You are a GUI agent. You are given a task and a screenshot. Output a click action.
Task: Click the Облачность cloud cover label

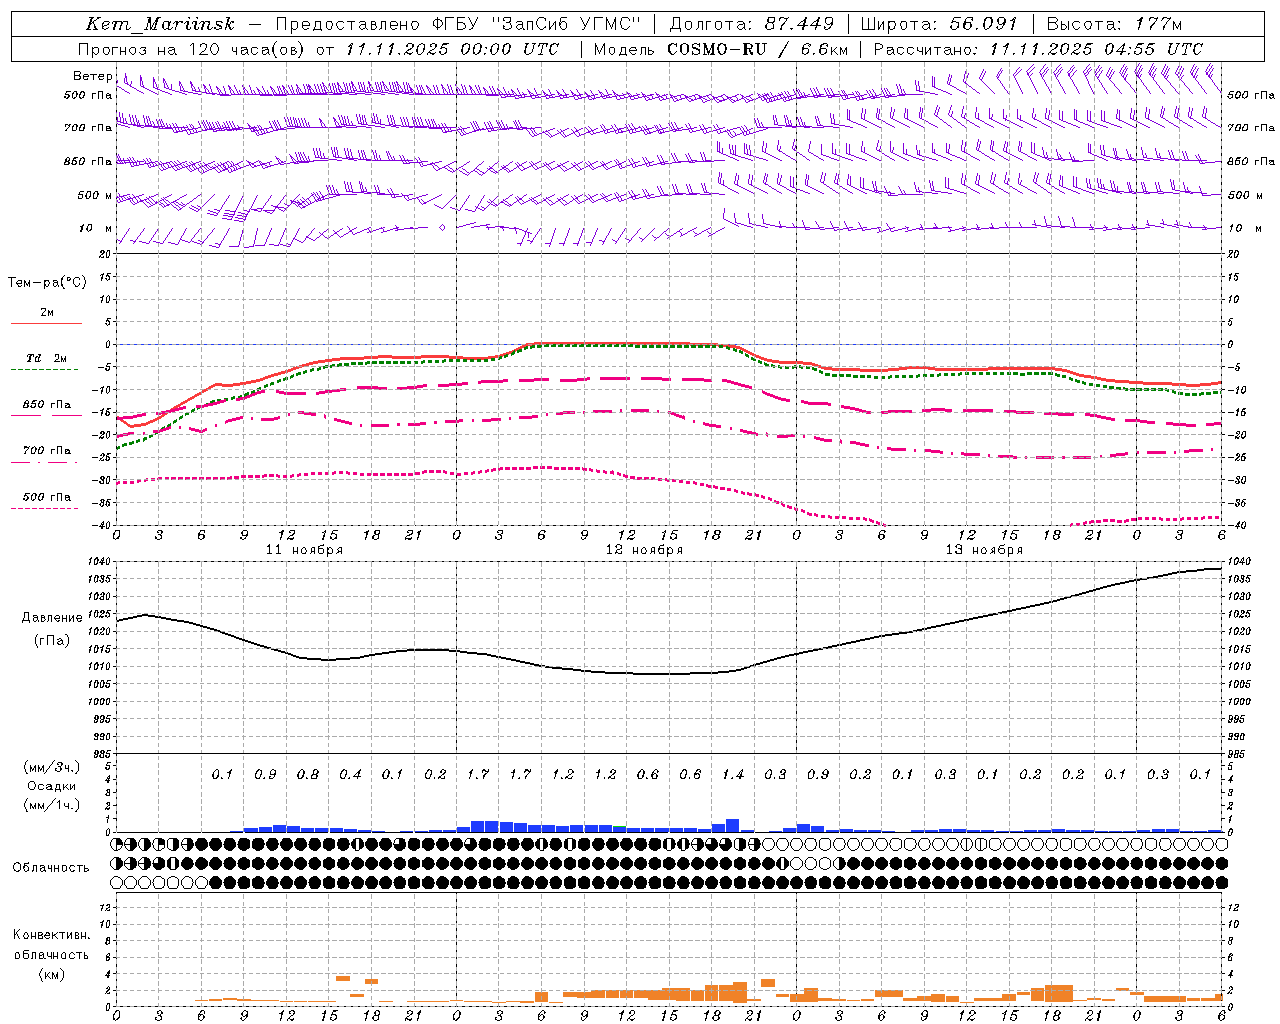click(51, 867)
